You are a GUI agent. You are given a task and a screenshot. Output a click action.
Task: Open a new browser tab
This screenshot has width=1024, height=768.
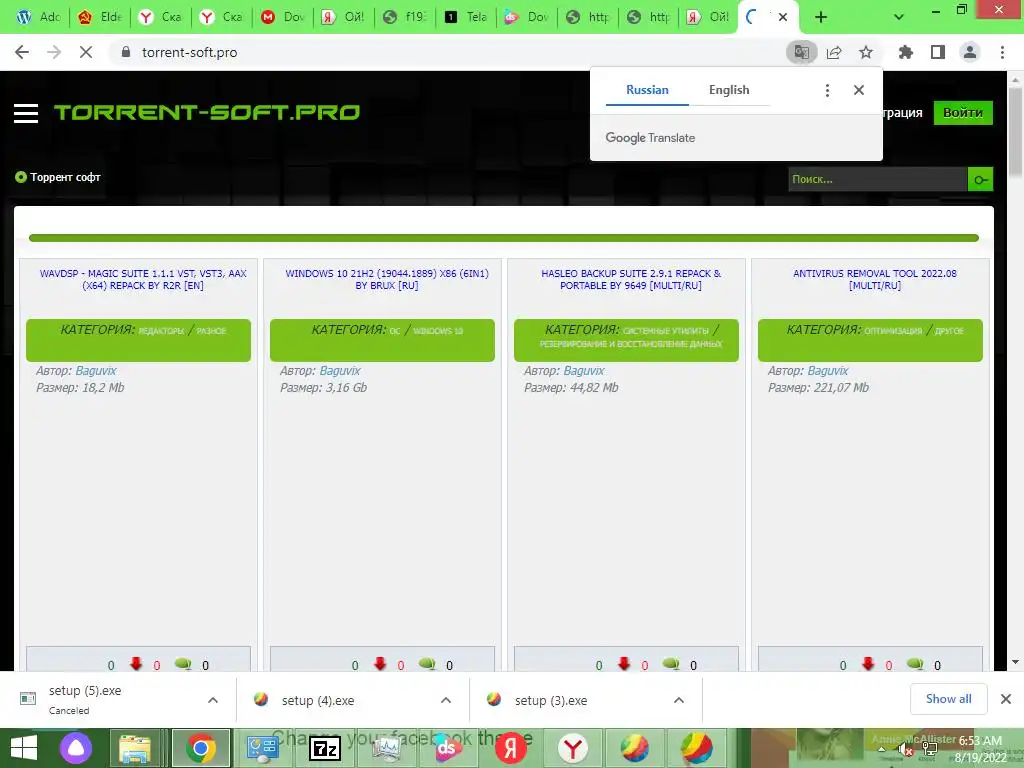click(x=821, y=18)
